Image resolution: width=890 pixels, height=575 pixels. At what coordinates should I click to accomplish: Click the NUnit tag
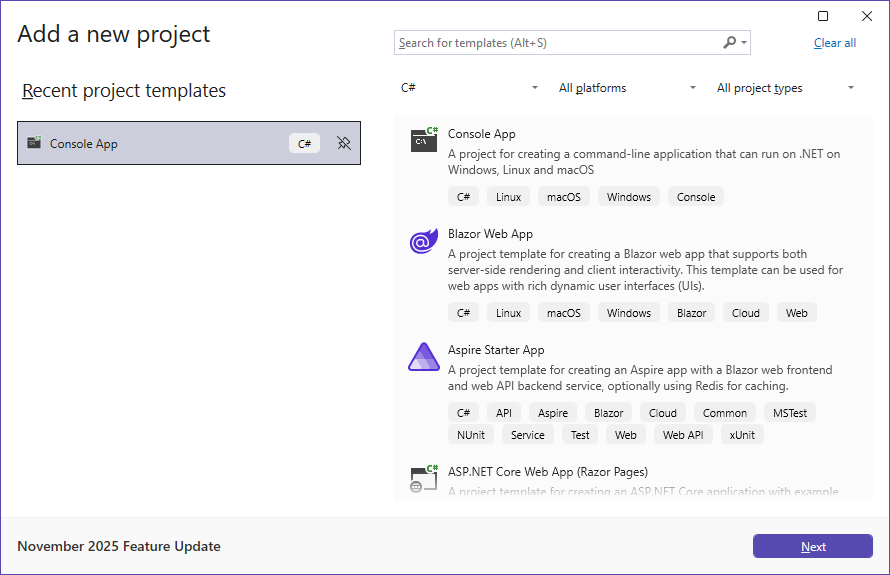[x=471, y=435]
